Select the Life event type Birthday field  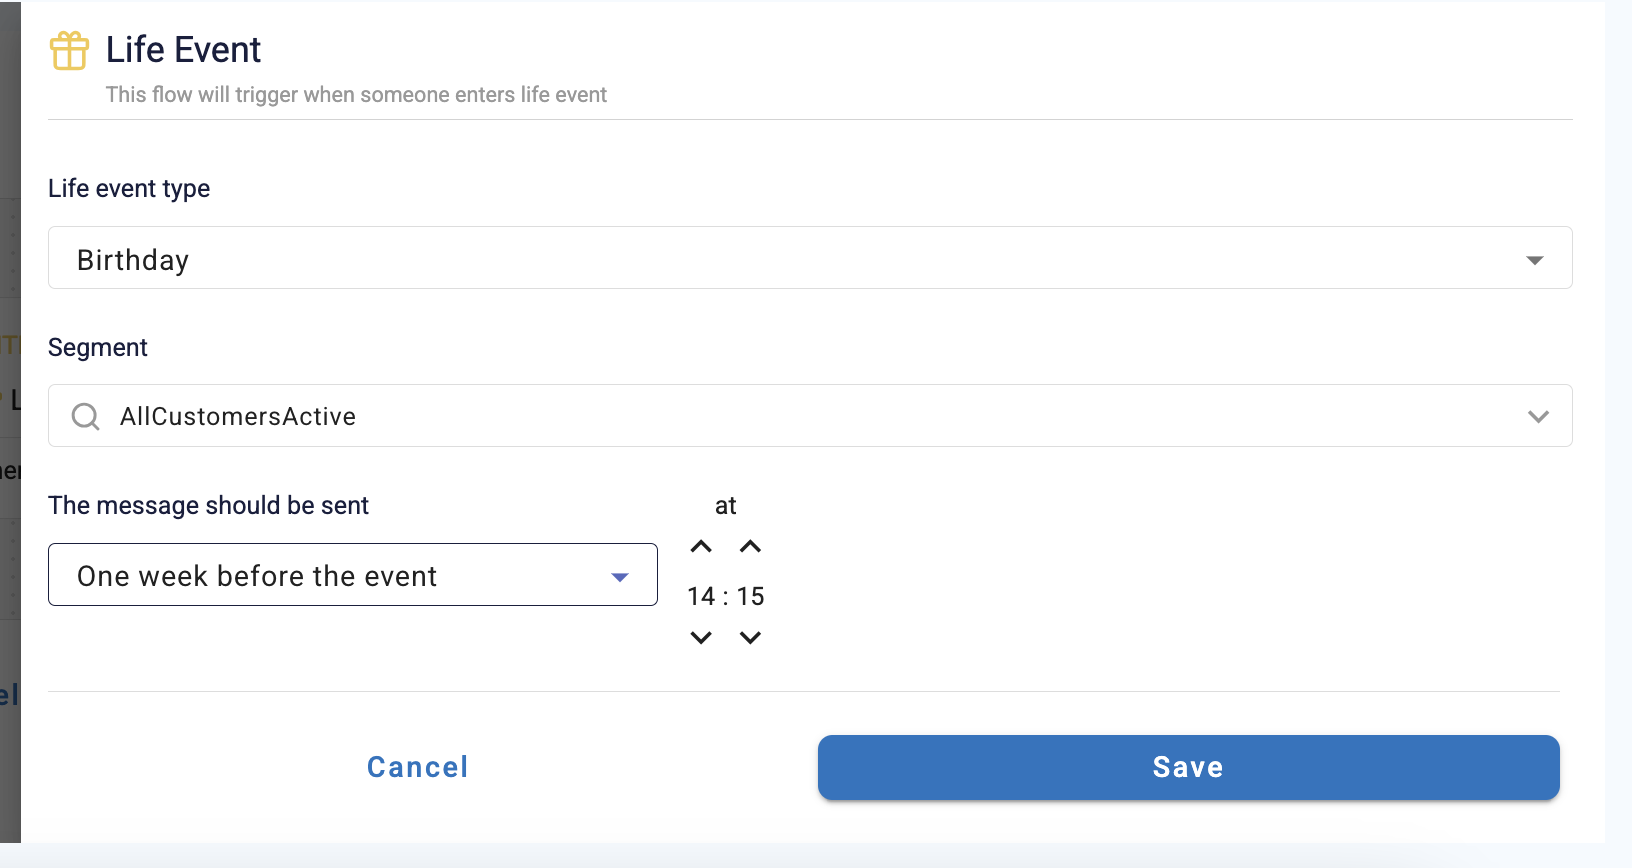(810, 258)
